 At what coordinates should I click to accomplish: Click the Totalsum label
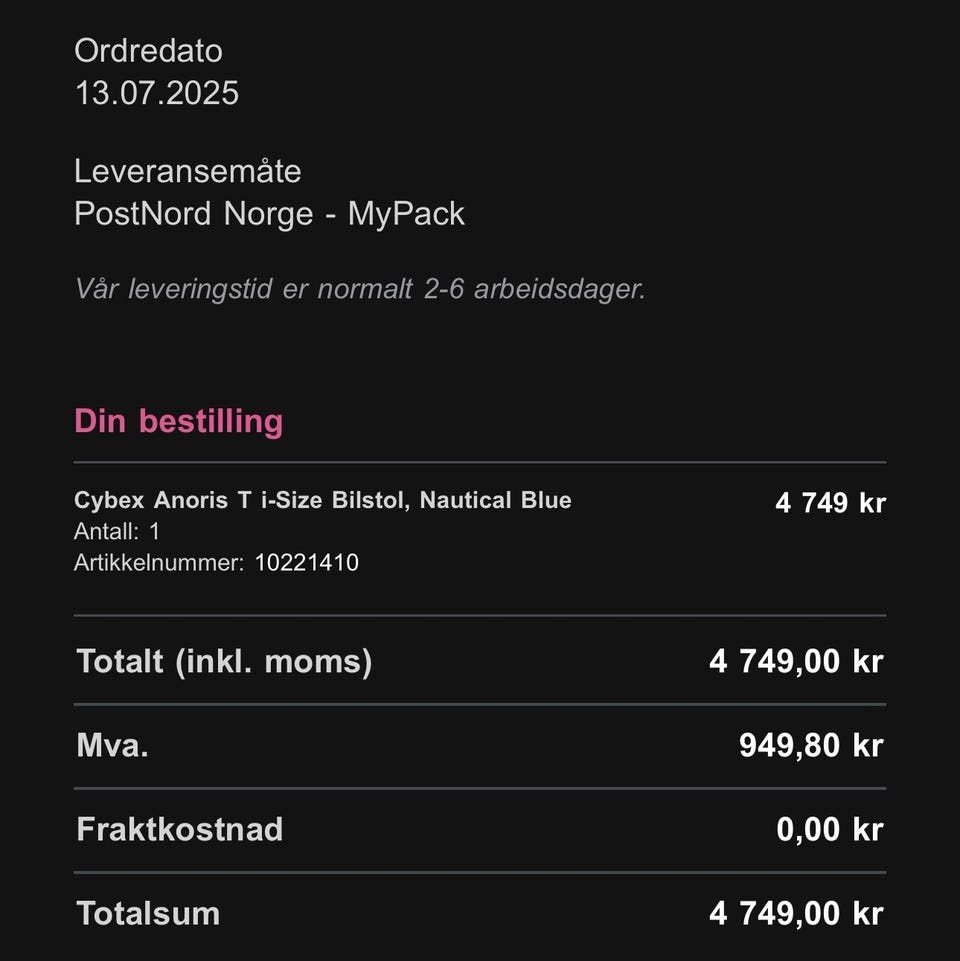click(x=147, y=913)
